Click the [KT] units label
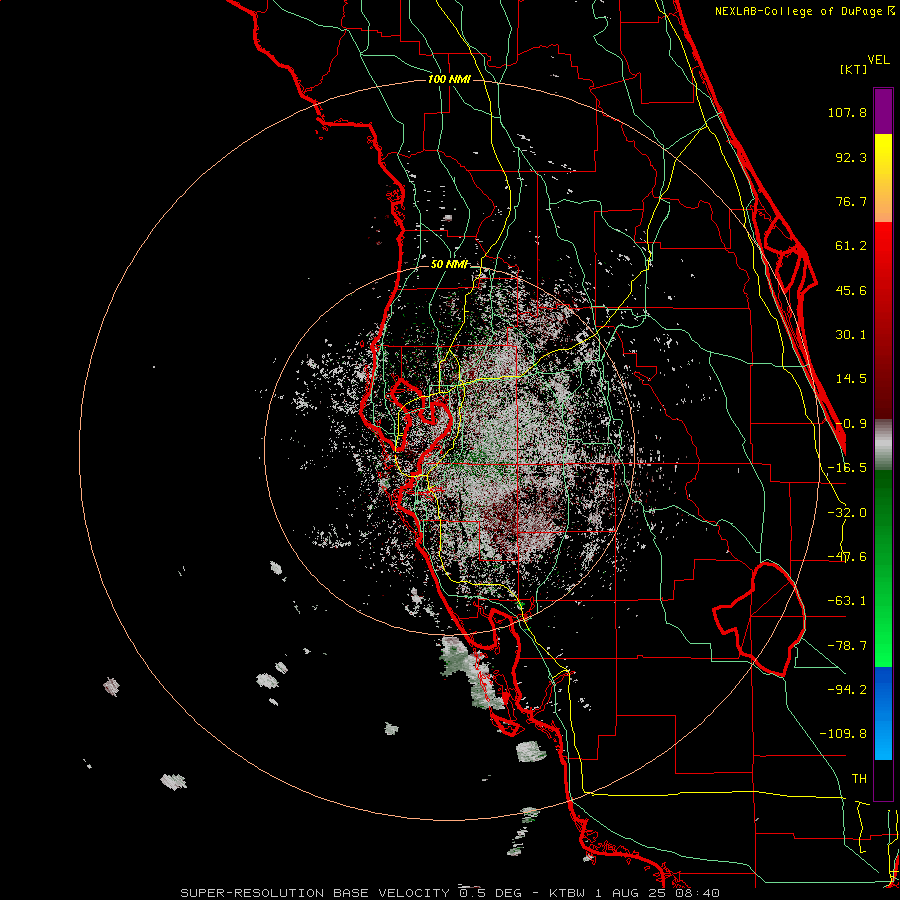Image resolution: width=900 pixels, height=900 pixels. (854, 69)
